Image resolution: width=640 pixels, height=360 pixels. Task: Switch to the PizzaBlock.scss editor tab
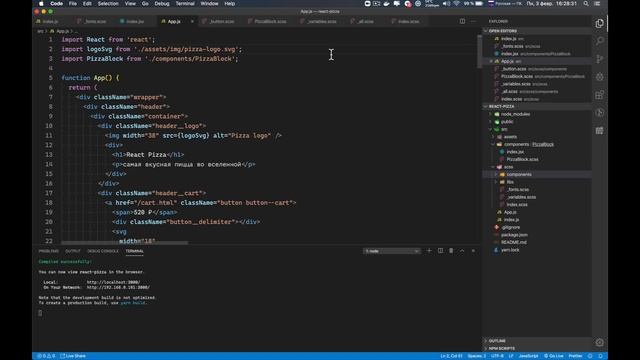[269, 21]
